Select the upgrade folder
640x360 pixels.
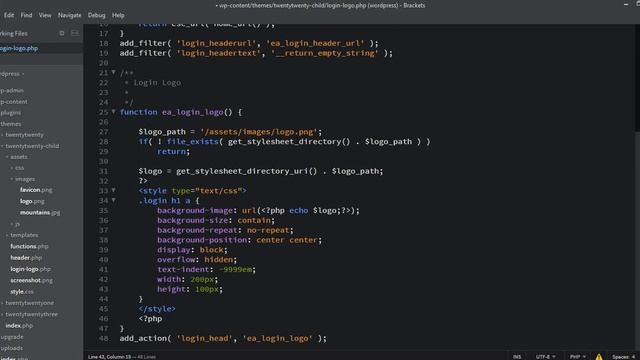(12, 337)
